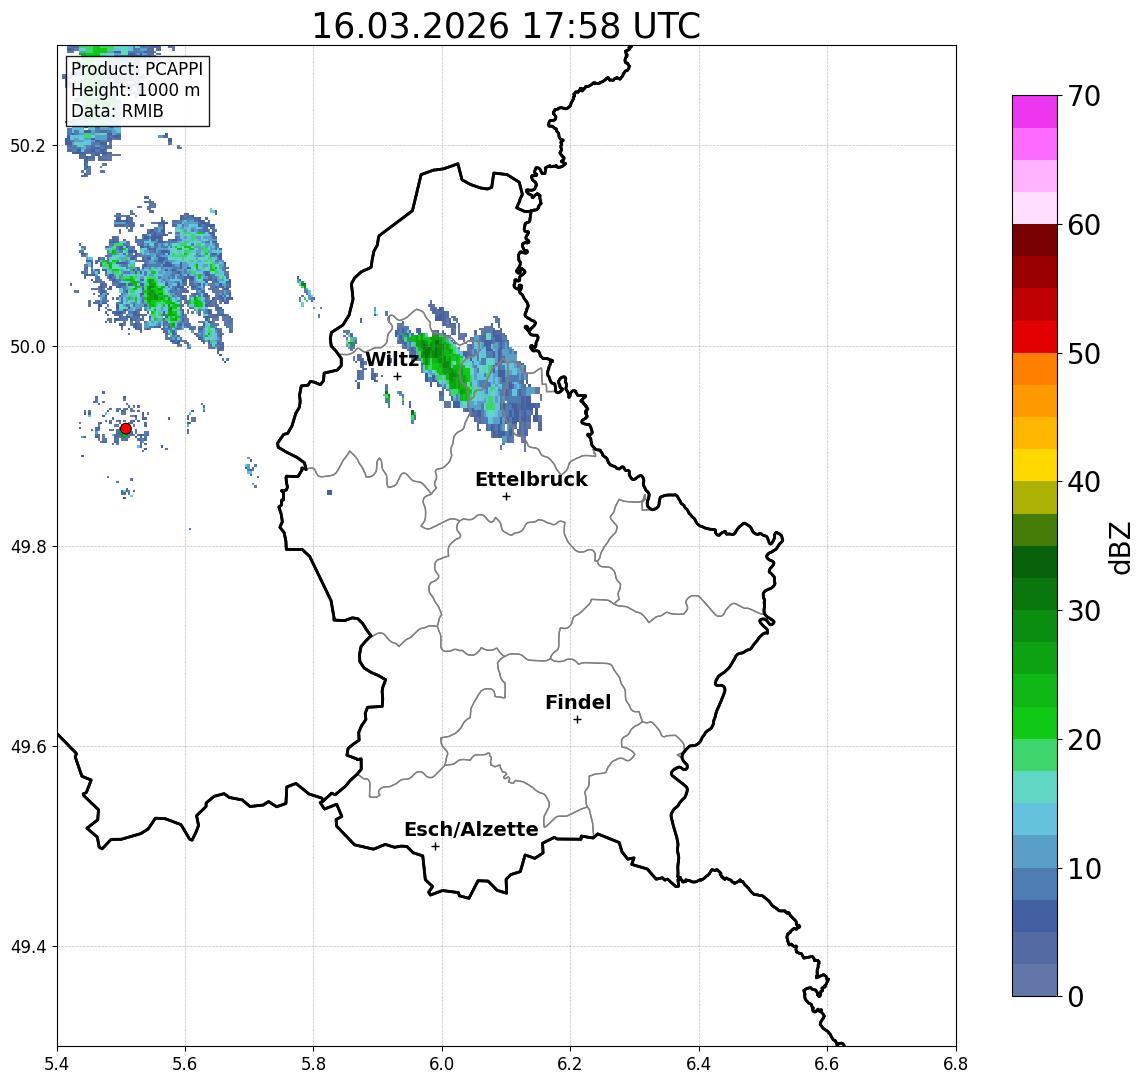Image resolution: width=1145 pixels, height=1084 pixels.
Task: Click the bright green swatch just above 20
Action: point(1035,722)
